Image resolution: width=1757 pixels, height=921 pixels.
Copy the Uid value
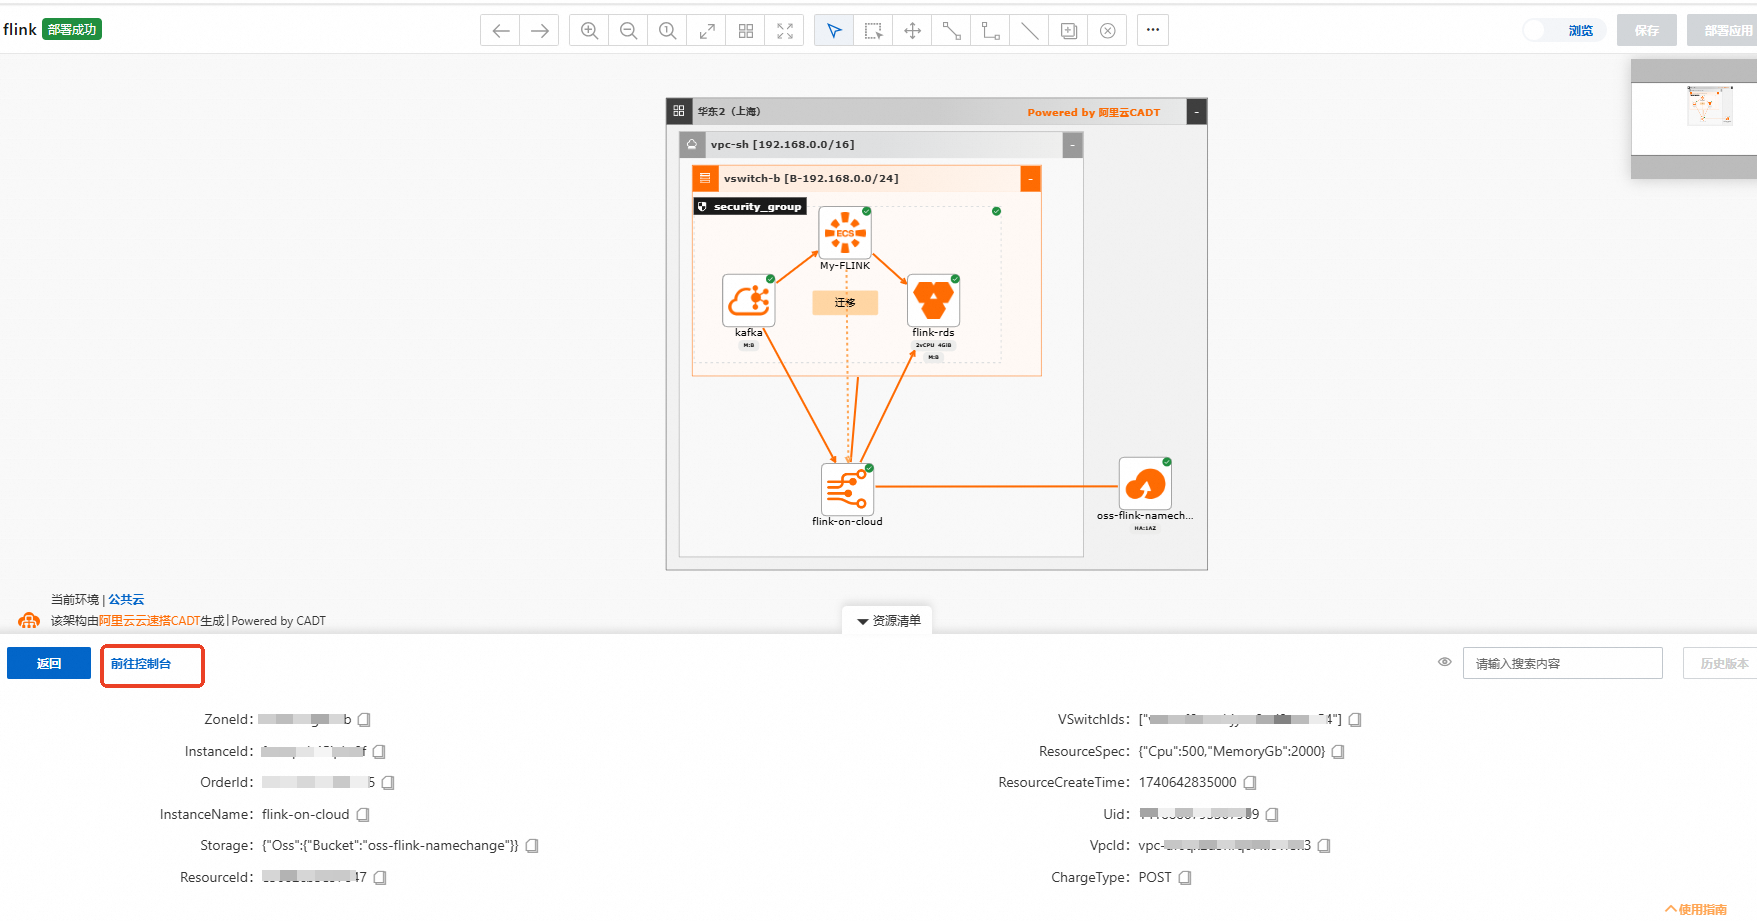1272,815
